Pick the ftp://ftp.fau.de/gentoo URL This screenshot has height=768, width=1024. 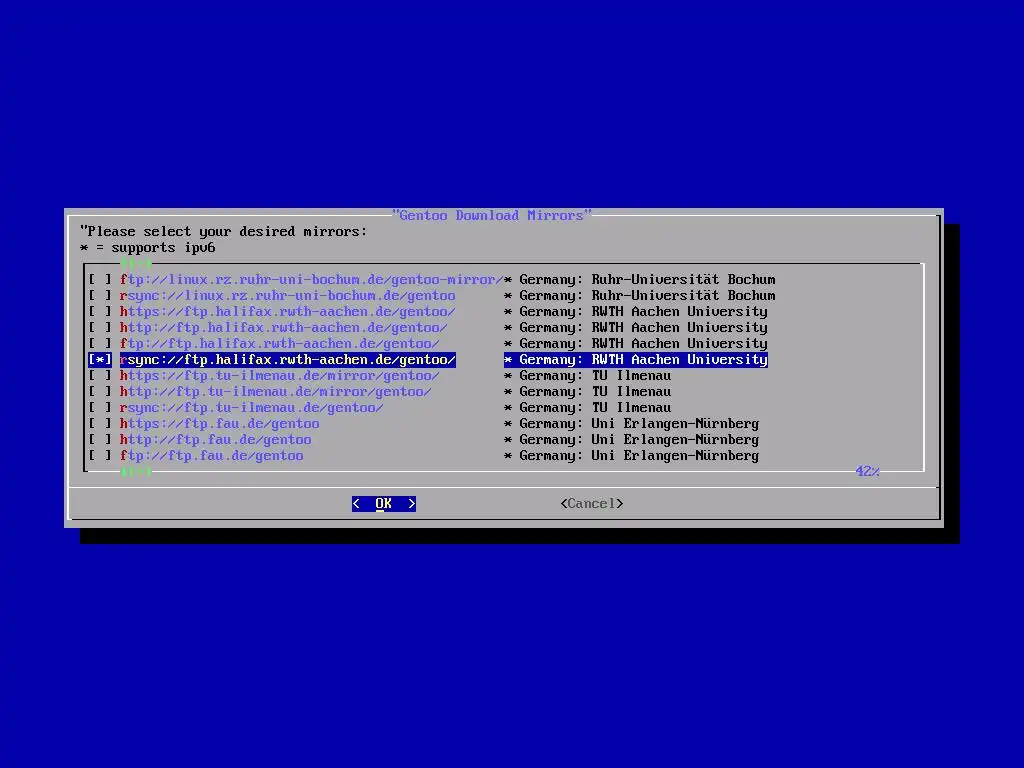pyautogui.click(x=212, y=456)
